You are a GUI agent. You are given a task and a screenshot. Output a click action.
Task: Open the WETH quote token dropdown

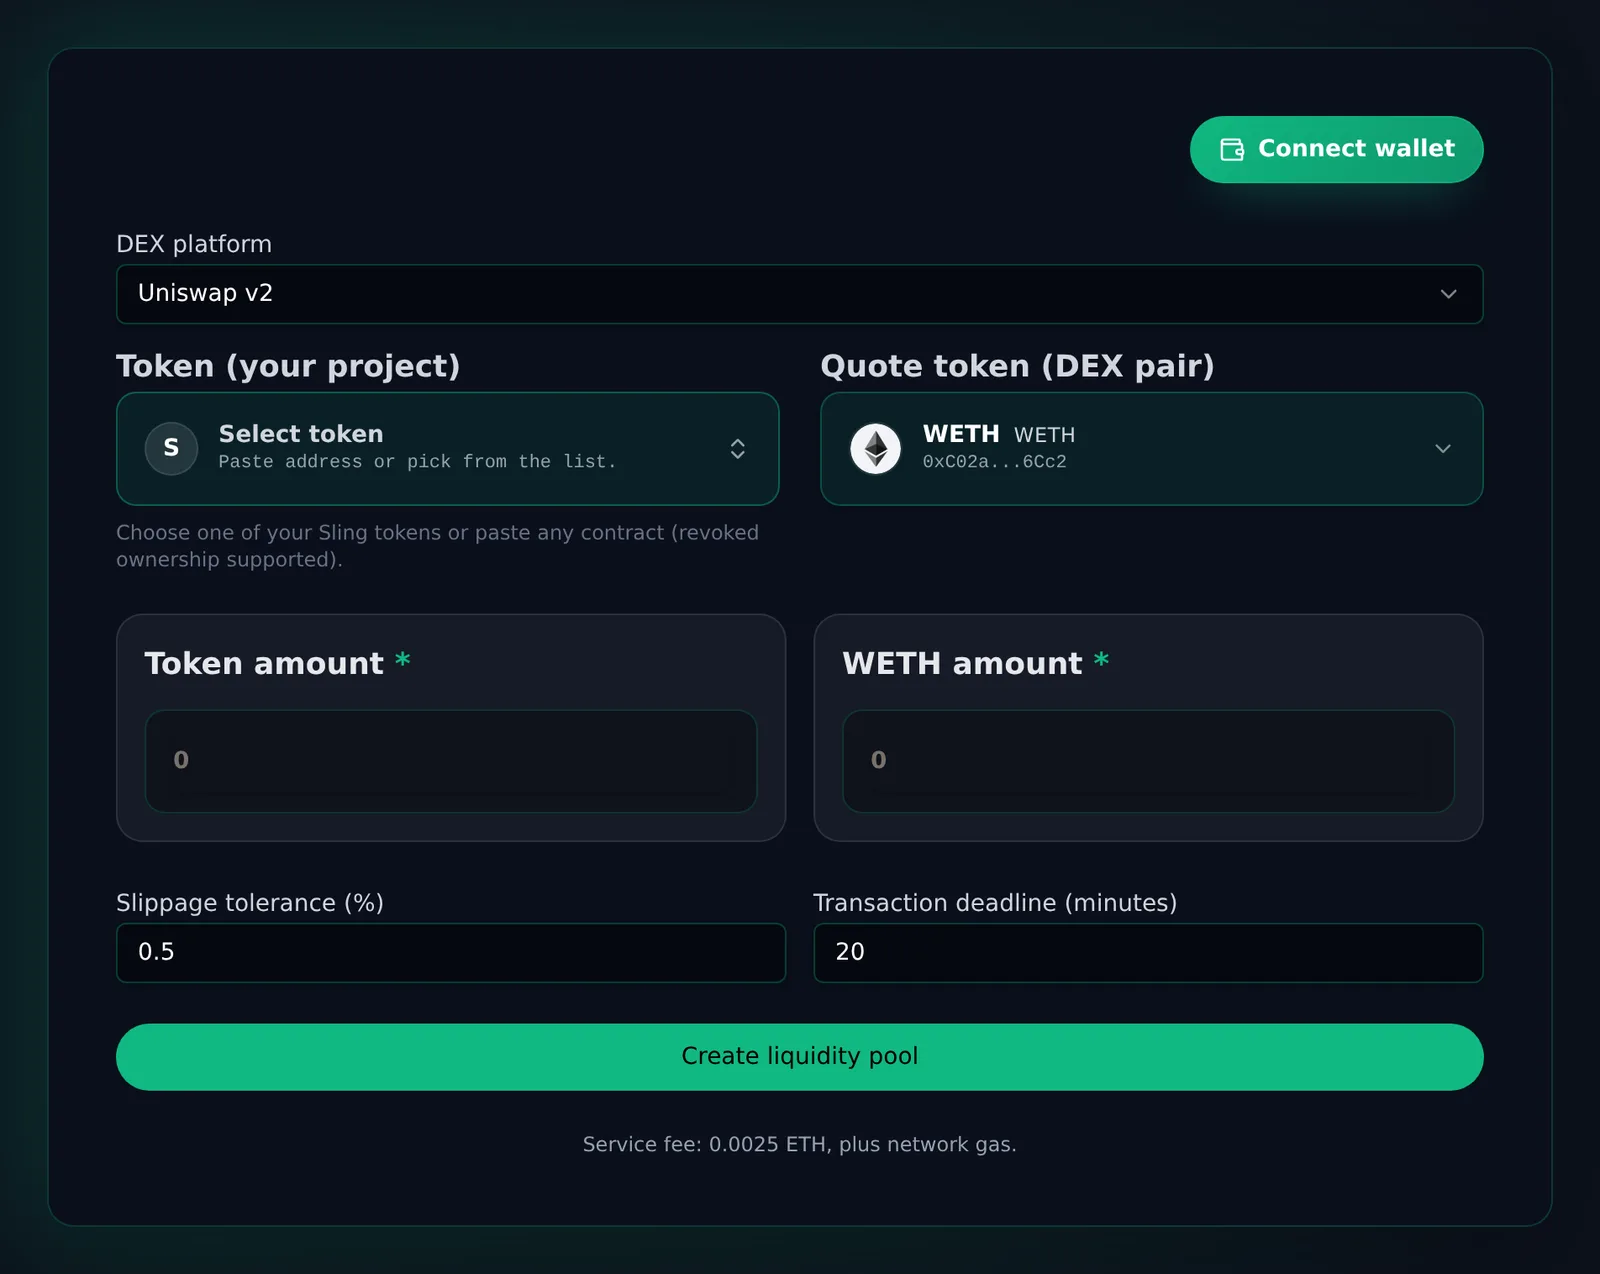pyautogui.click(x=1151, y=449)
